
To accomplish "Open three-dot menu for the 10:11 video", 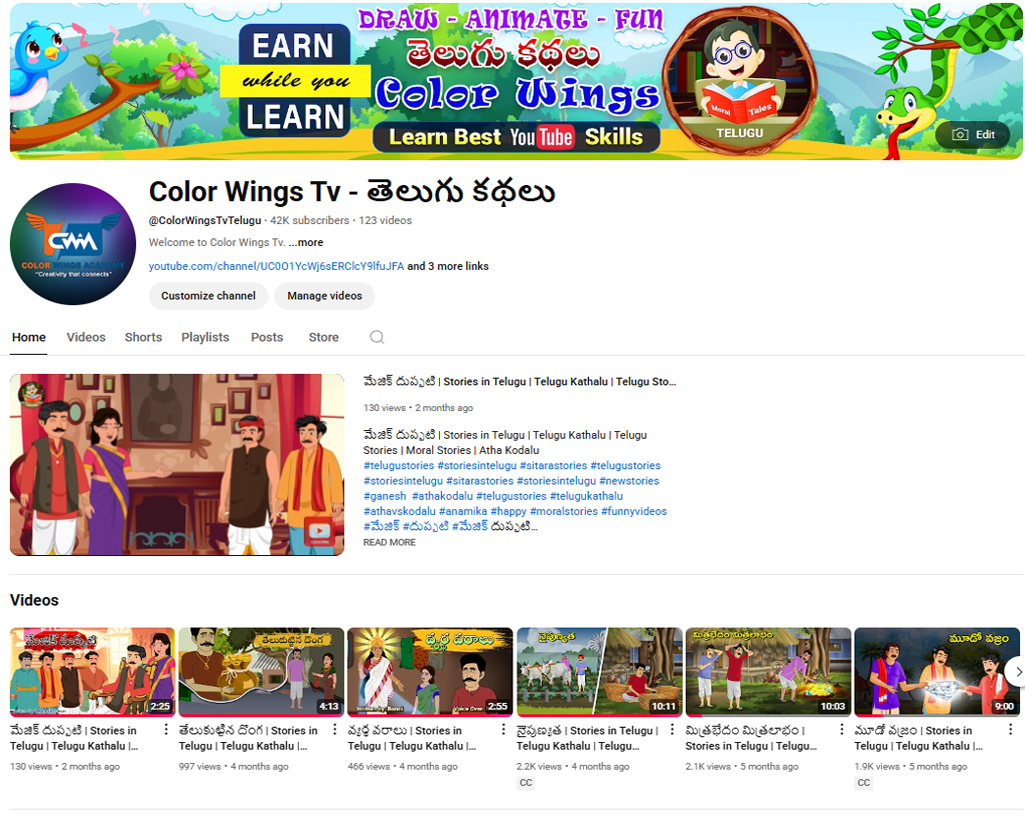I will pyautogui.click(x=673, y=730).
